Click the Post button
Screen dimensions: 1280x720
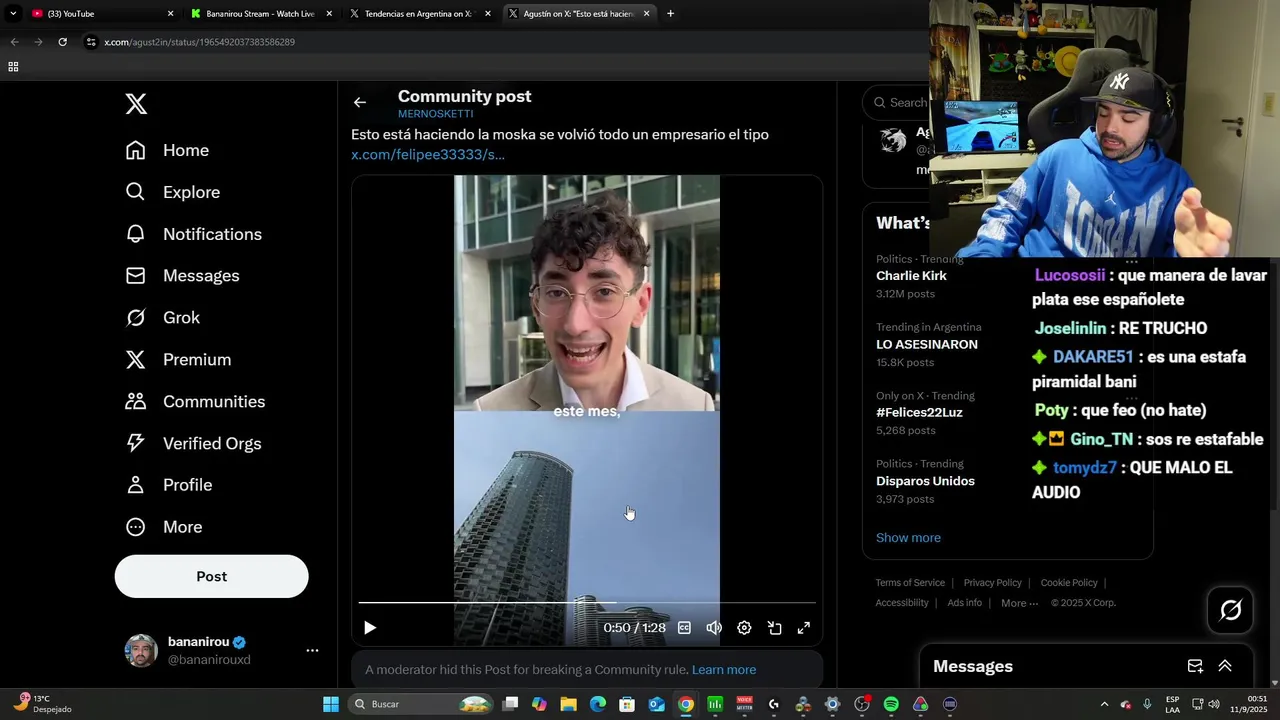(211, 576)
